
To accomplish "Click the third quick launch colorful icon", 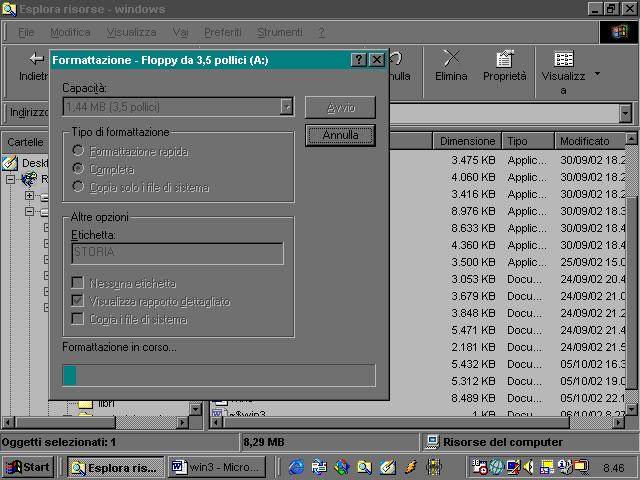I will pos(342,467).
